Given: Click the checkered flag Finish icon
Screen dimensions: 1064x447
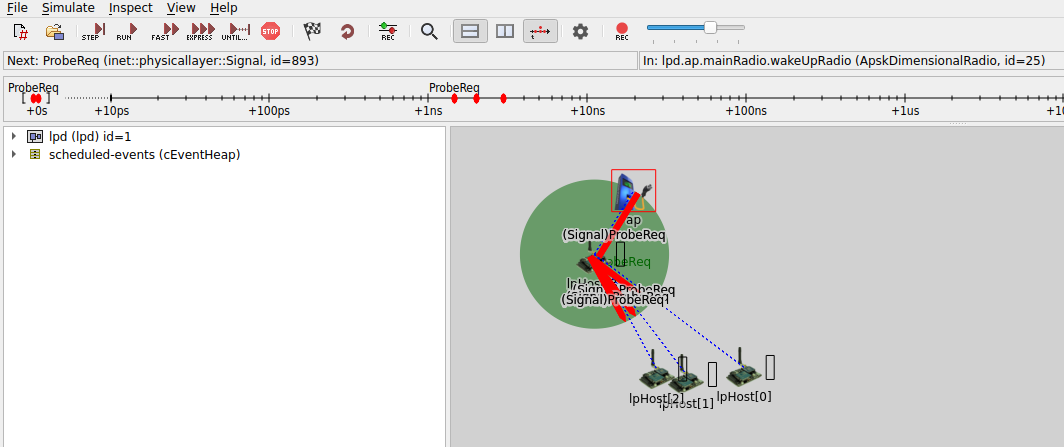Looking at the screenshot, I should (313, 31).
